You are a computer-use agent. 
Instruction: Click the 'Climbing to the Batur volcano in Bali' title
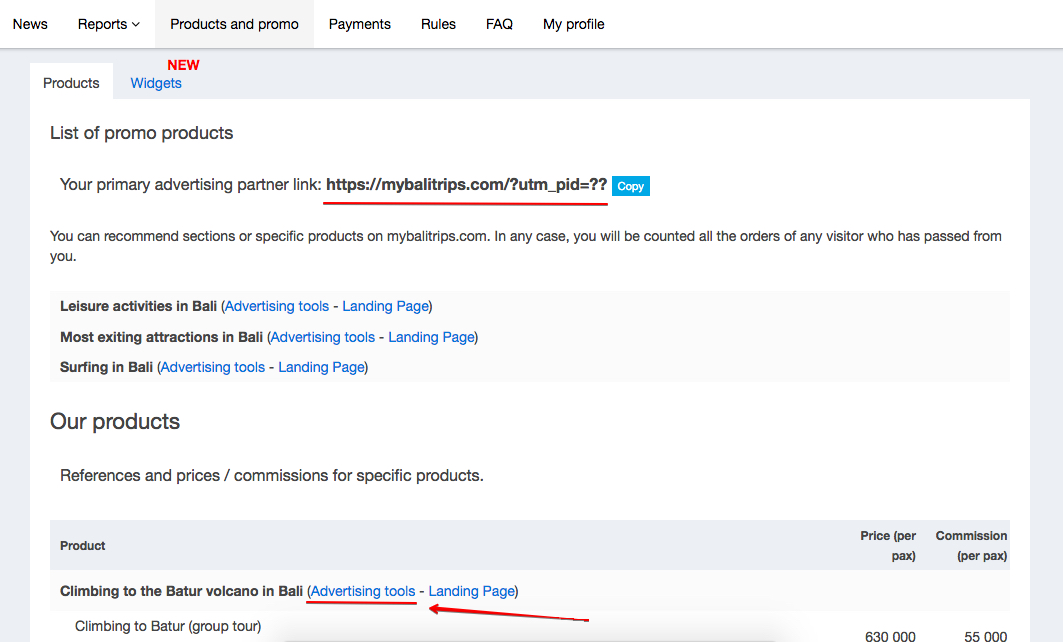(x=181, y=591)
